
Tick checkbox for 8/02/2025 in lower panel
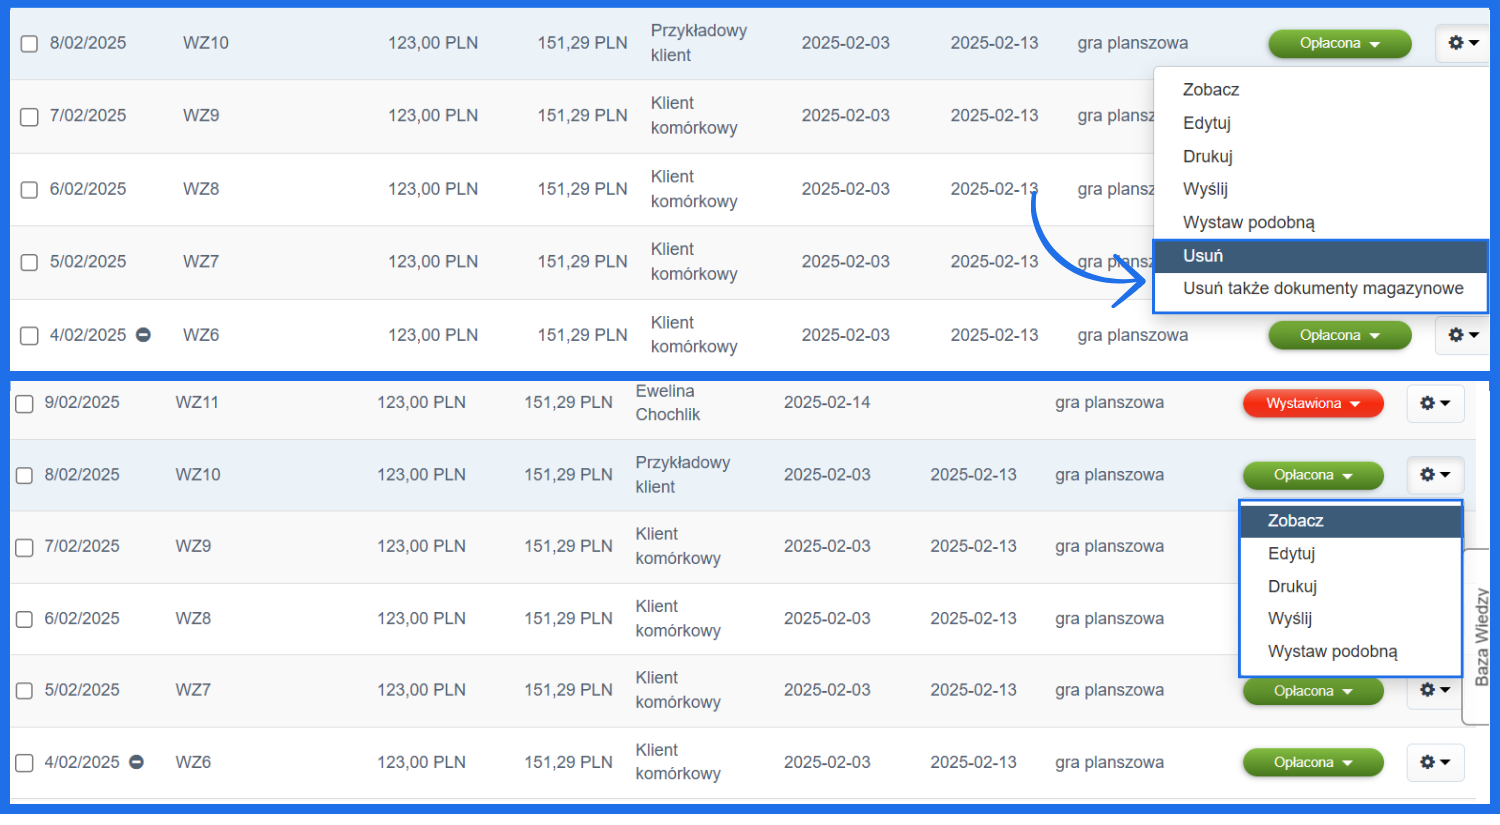pos(25,476)
